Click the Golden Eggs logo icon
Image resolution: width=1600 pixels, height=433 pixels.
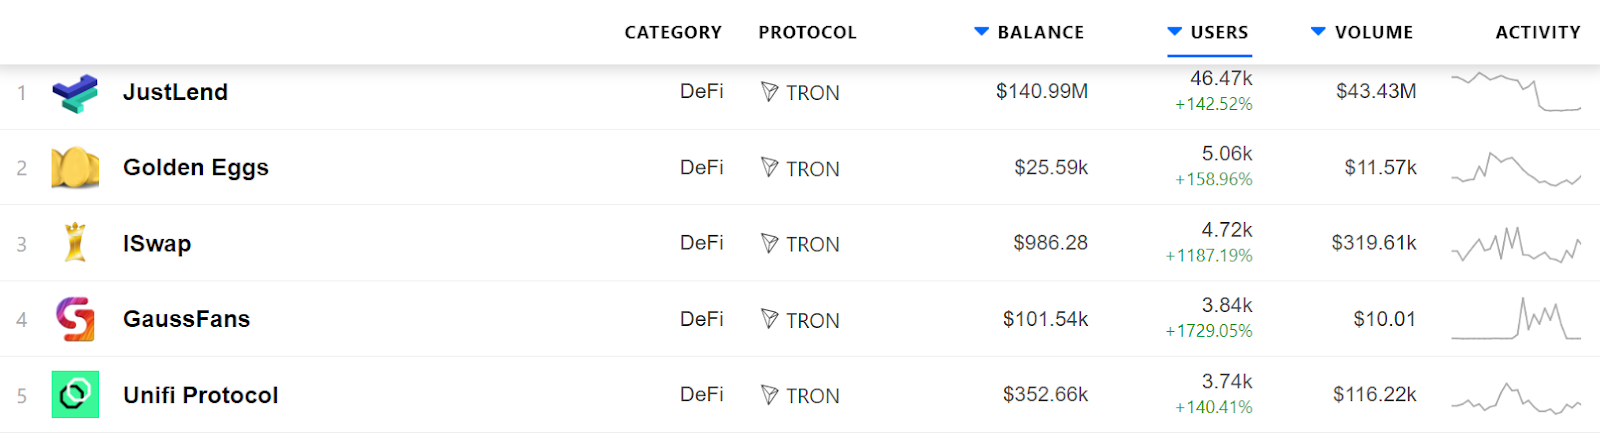(75, 168)
